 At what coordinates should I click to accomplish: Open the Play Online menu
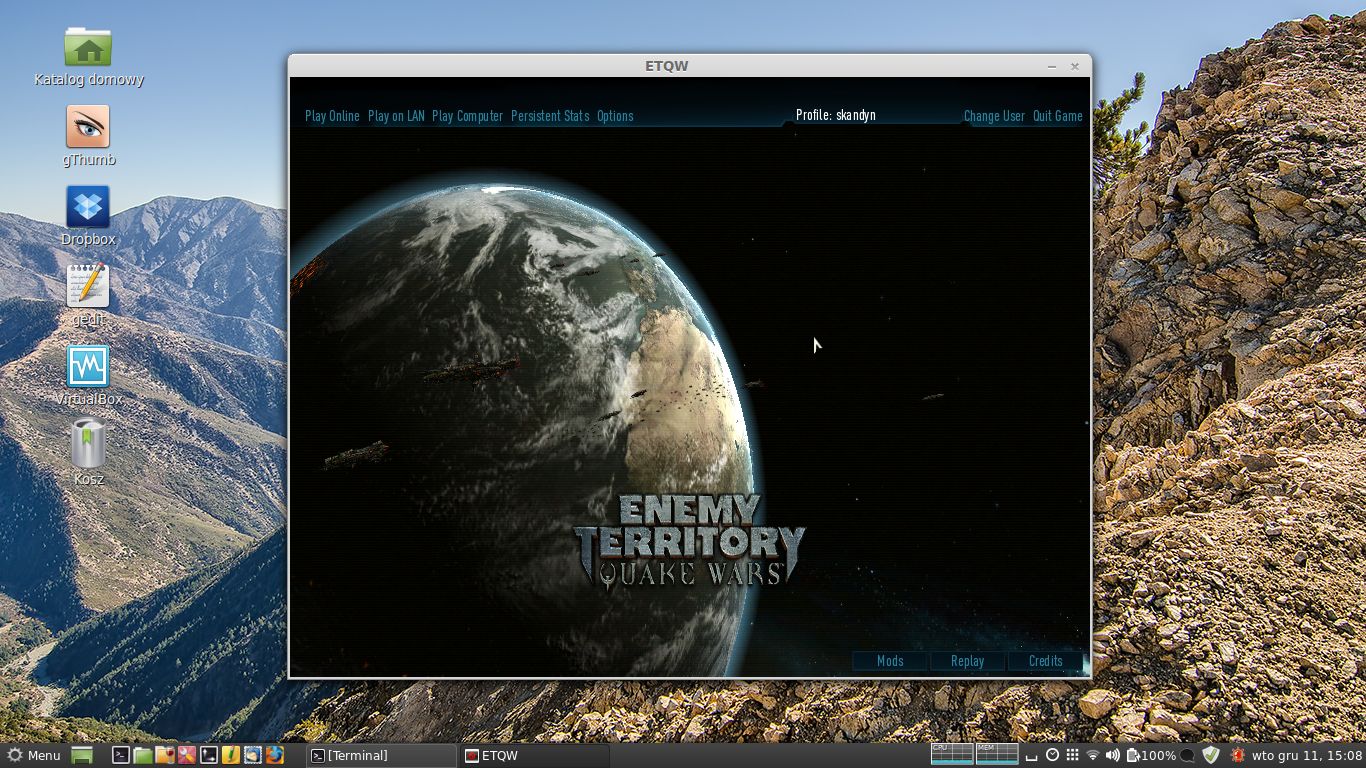[x=332, y=116]
